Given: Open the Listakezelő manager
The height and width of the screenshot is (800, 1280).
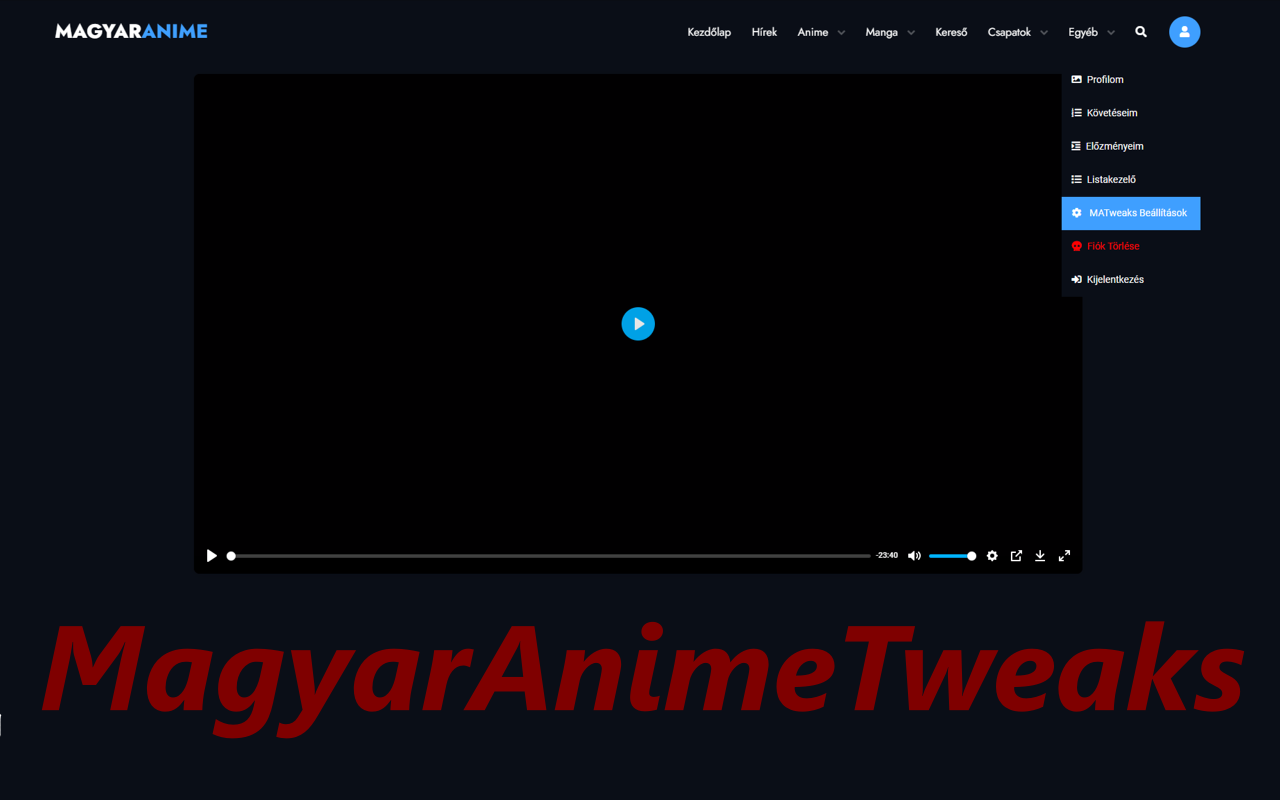Looking at the screenshot, I should click(x=1110, y=179).
